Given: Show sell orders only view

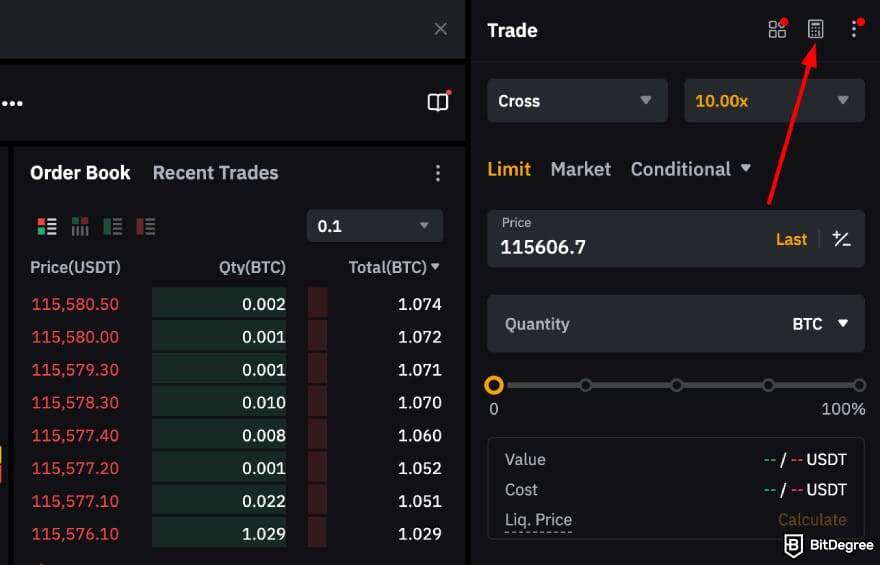Looking at the screenshot, I should 146,227.
